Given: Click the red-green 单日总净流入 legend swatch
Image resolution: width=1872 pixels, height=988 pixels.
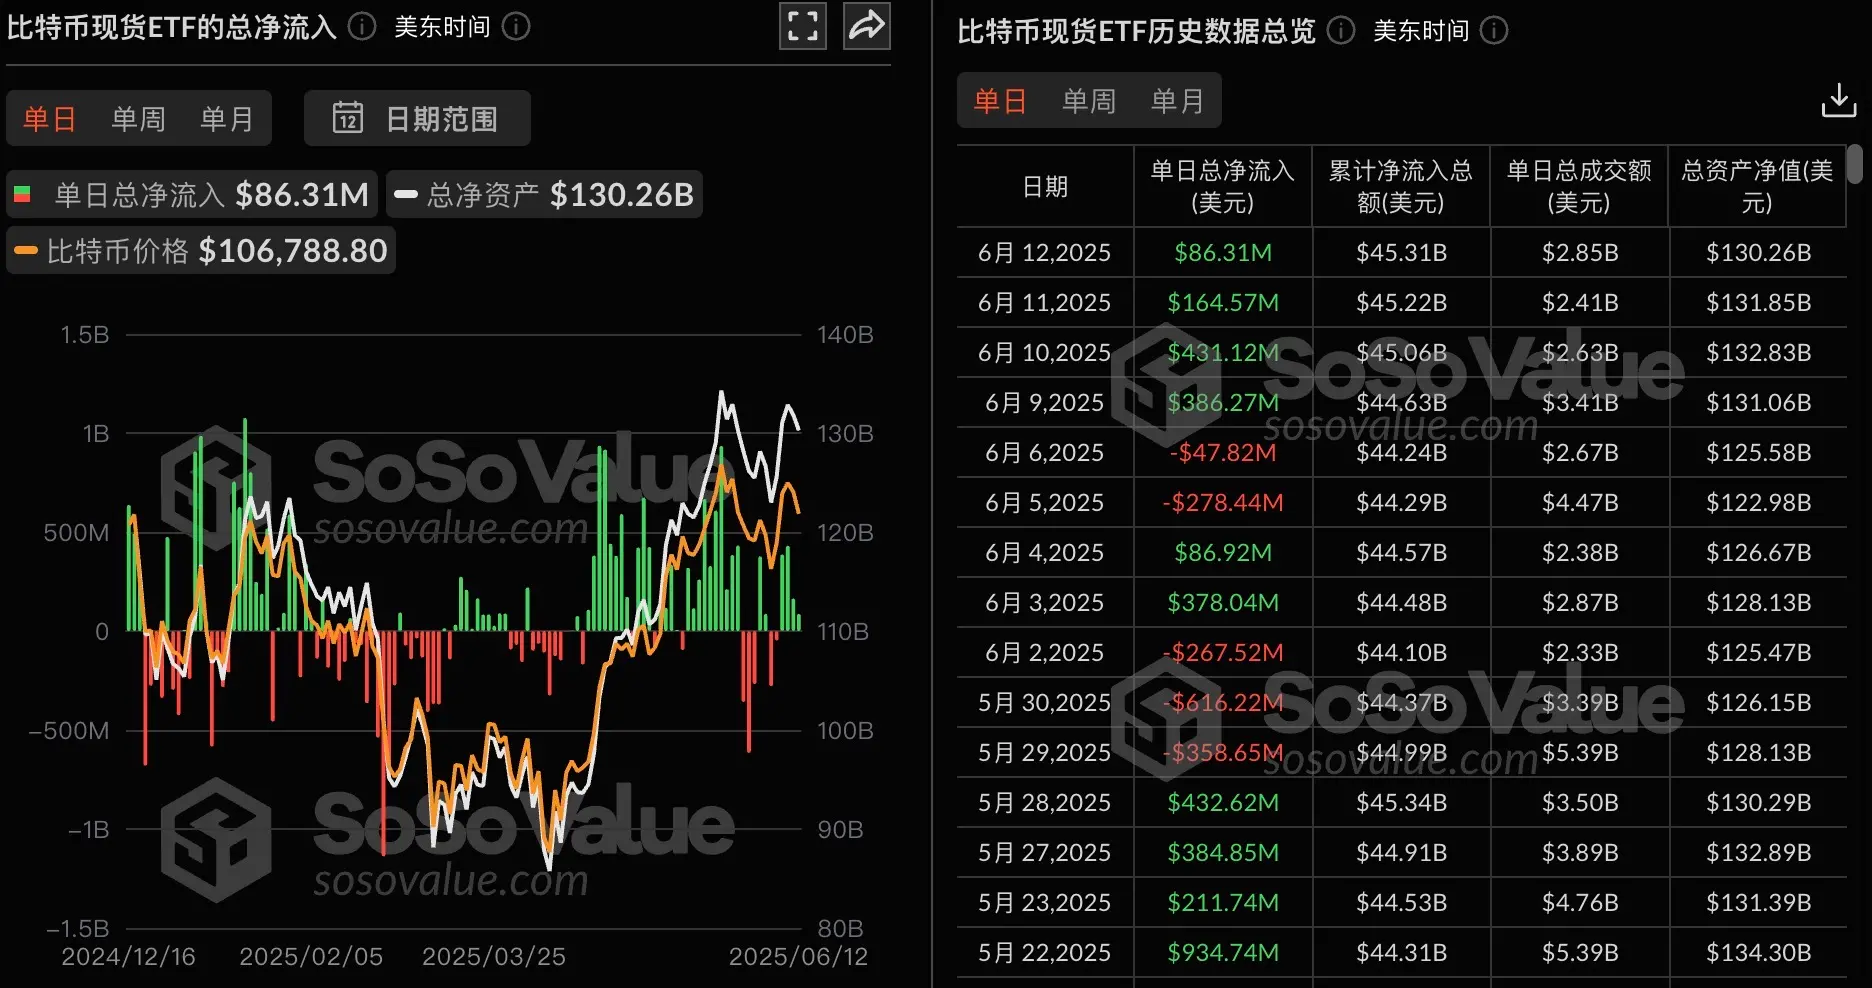Looking at the screenshot, I should (x=22, y=194).
